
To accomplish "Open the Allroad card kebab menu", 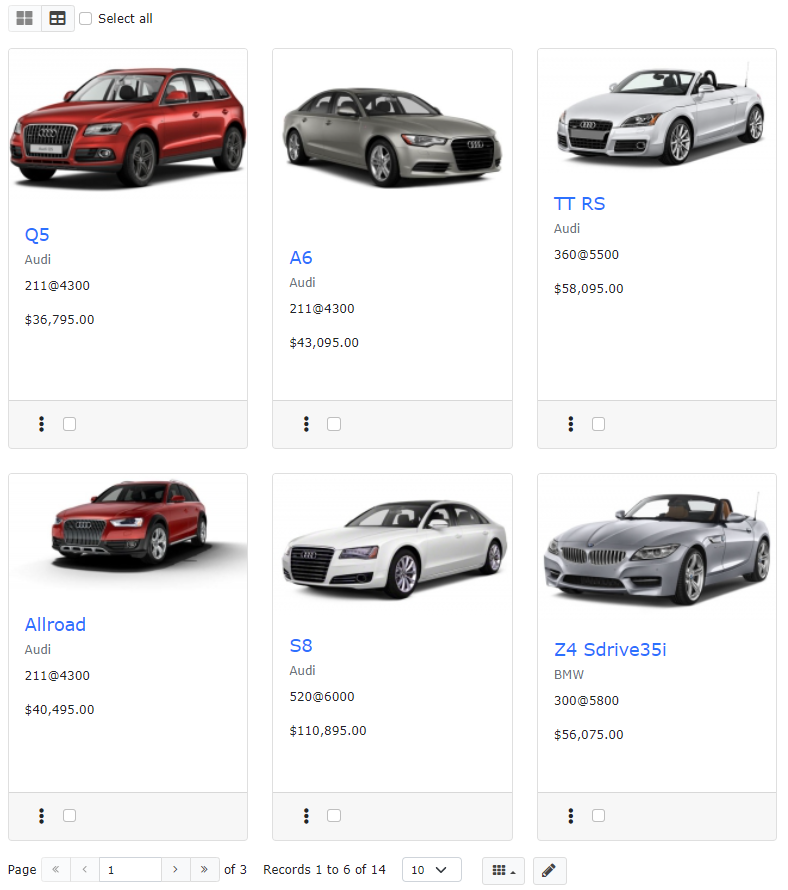I will (41, 816).
